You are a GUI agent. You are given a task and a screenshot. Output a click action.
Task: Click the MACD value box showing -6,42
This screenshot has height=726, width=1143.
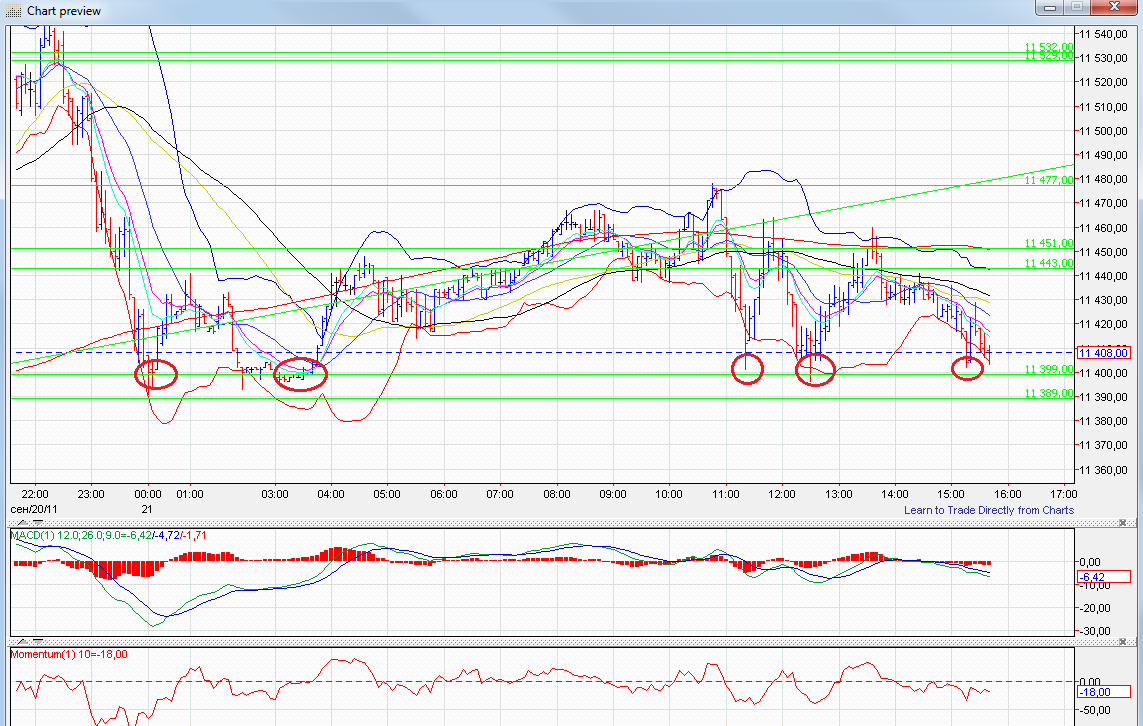pyautogui.click(x=1094, y=577)
